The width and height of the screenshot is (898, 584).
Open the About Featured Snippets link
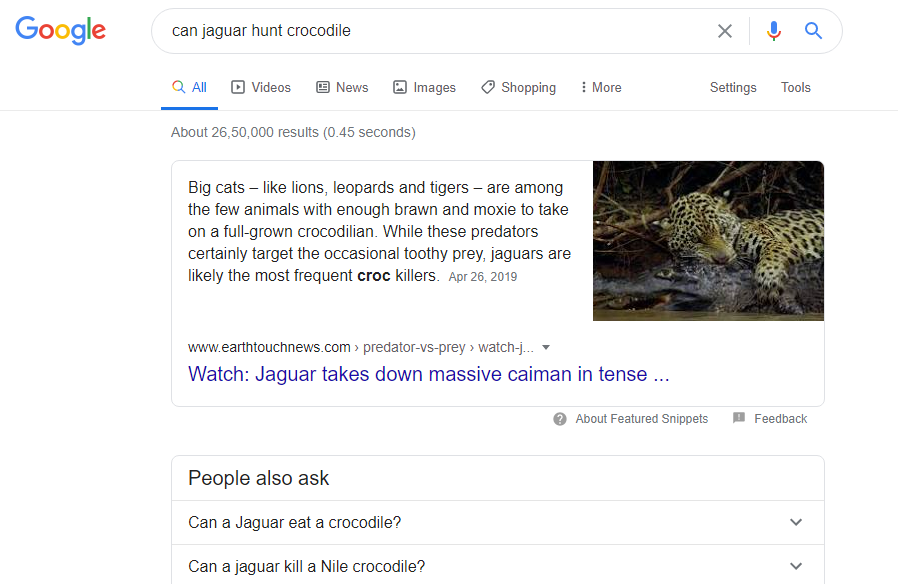(641, 419)
